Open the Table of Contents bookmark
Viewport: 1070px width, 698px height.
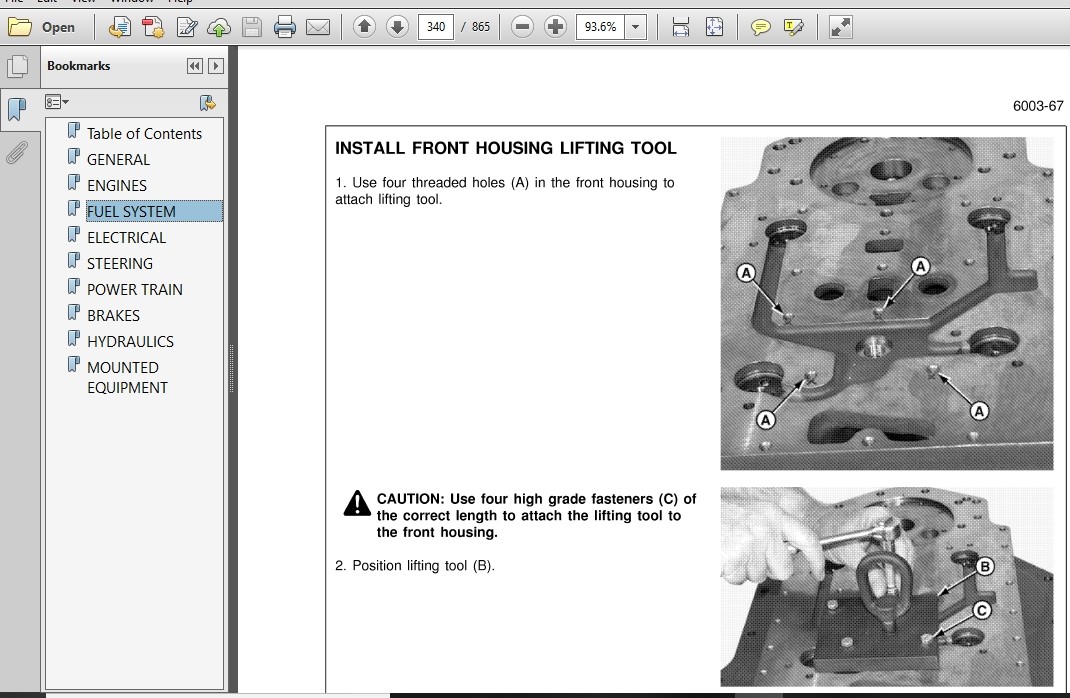click(144, 134)
